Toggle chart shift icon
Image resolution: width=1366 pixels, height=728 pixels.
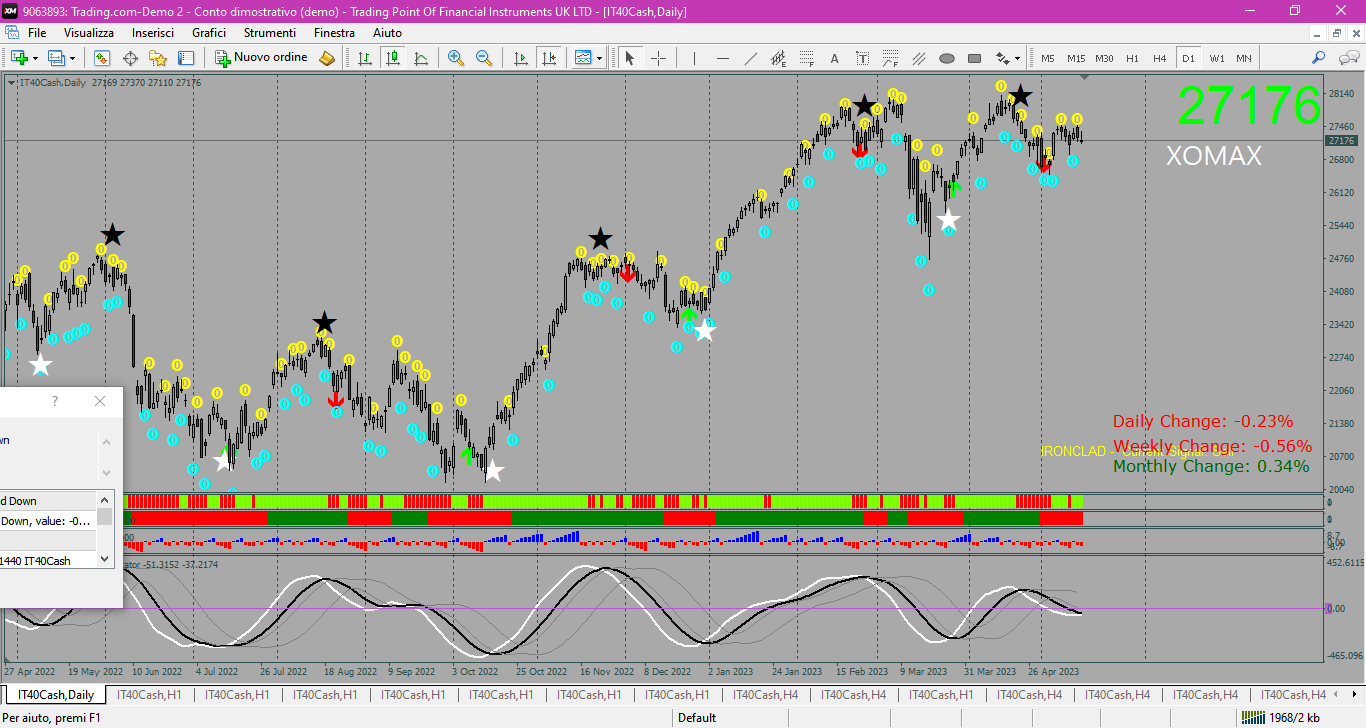point(548,58)
